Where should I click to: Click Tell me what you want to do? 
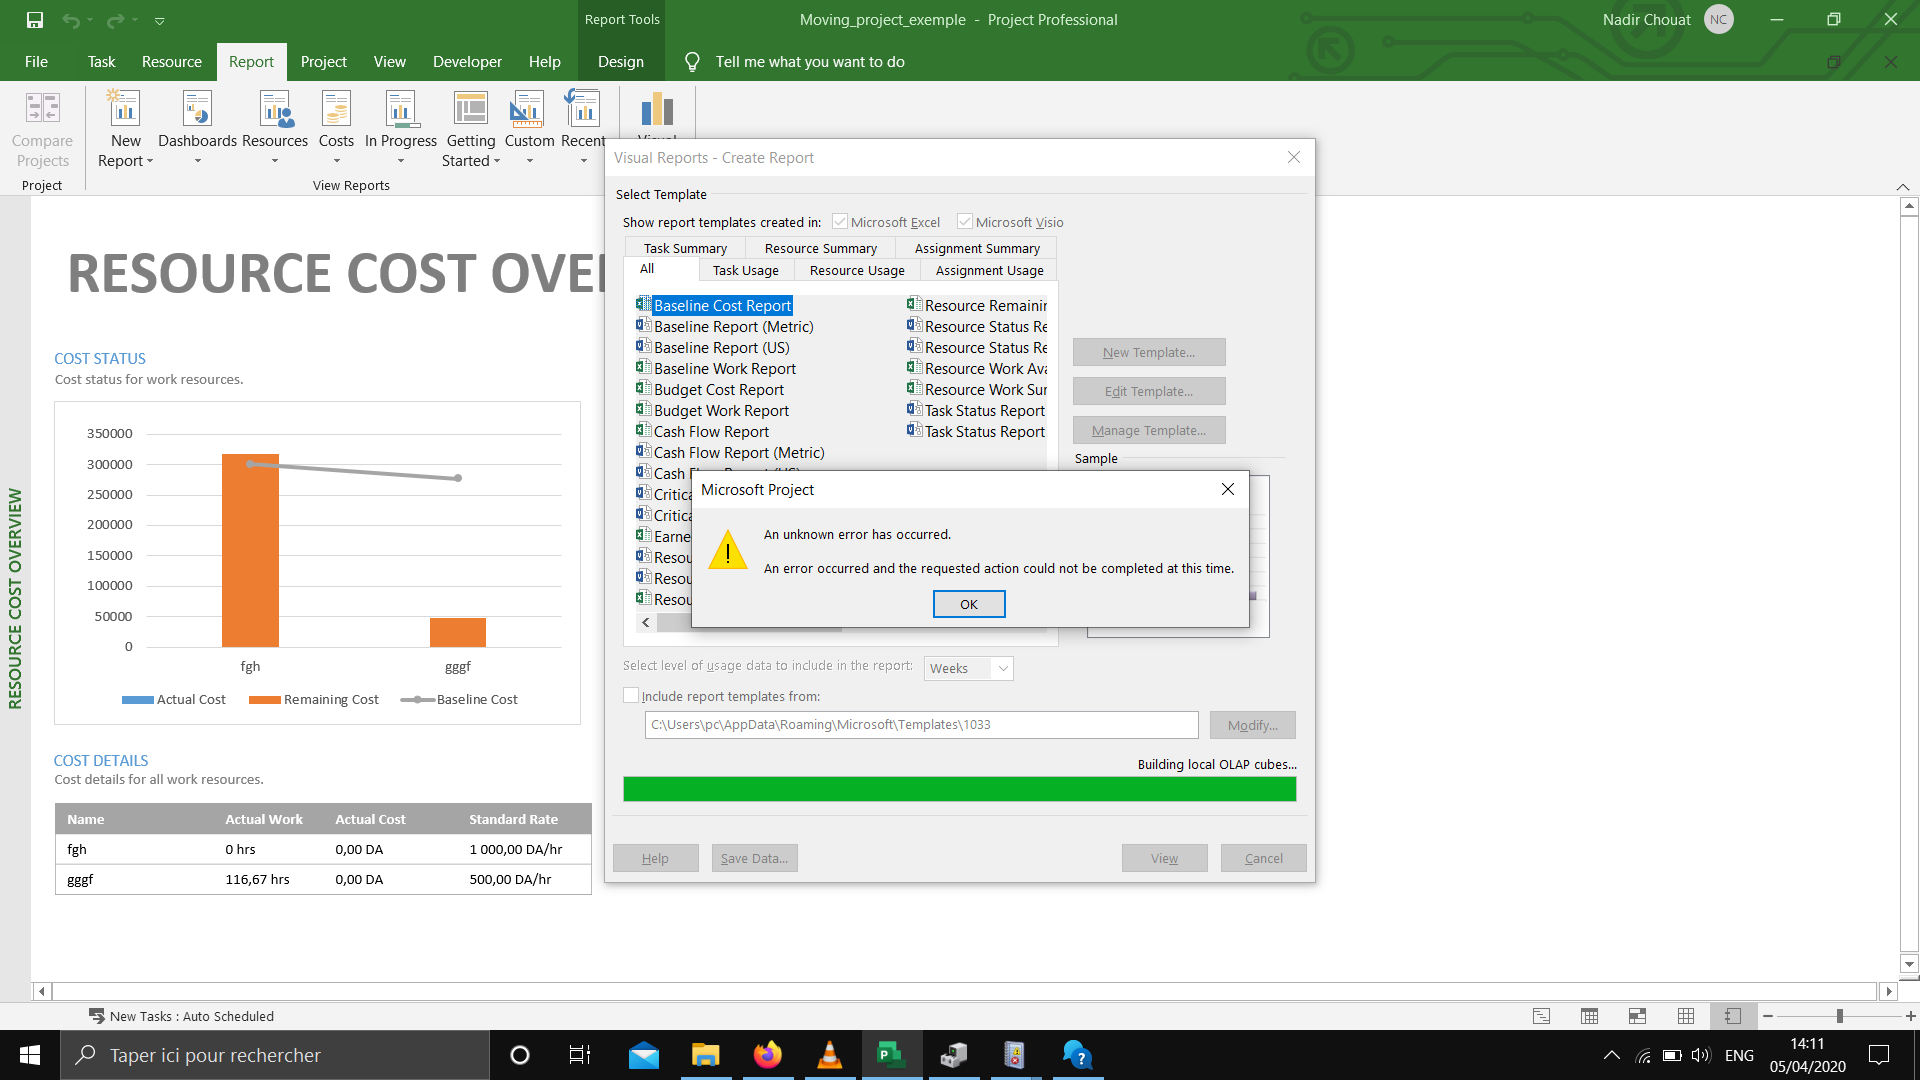[x=809, y=62]
